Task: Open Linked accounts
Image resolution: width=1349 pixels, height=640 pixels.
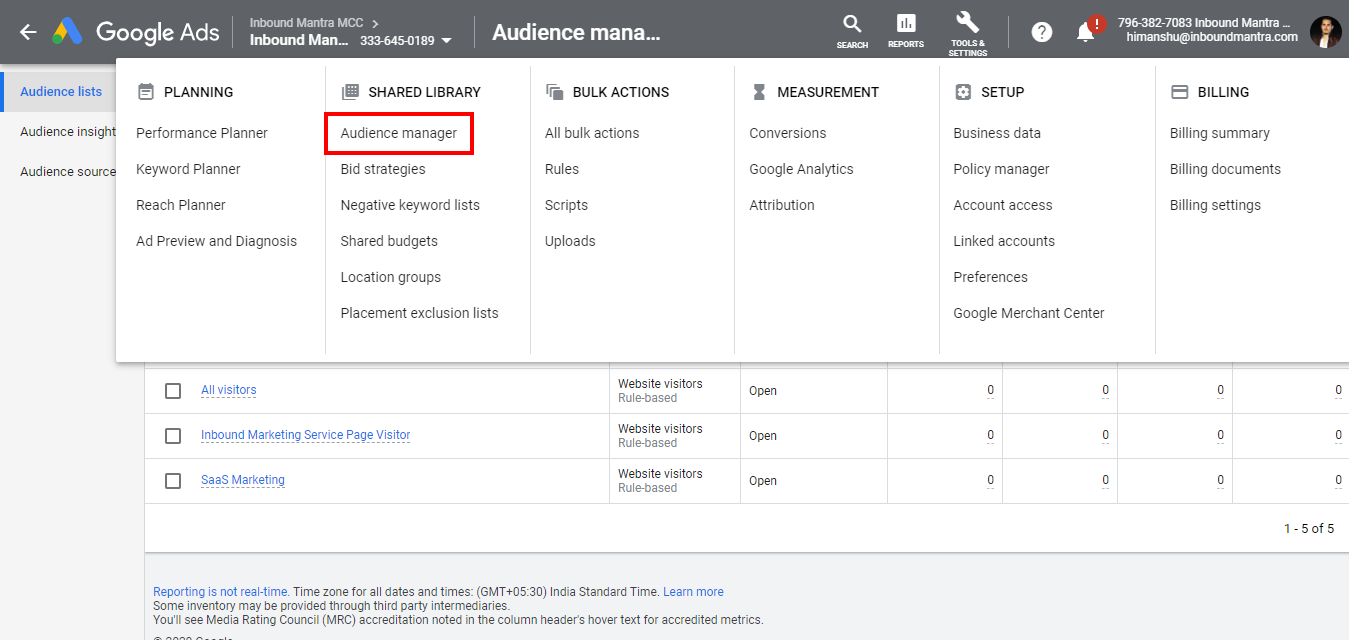Action: pos(1004,241)
